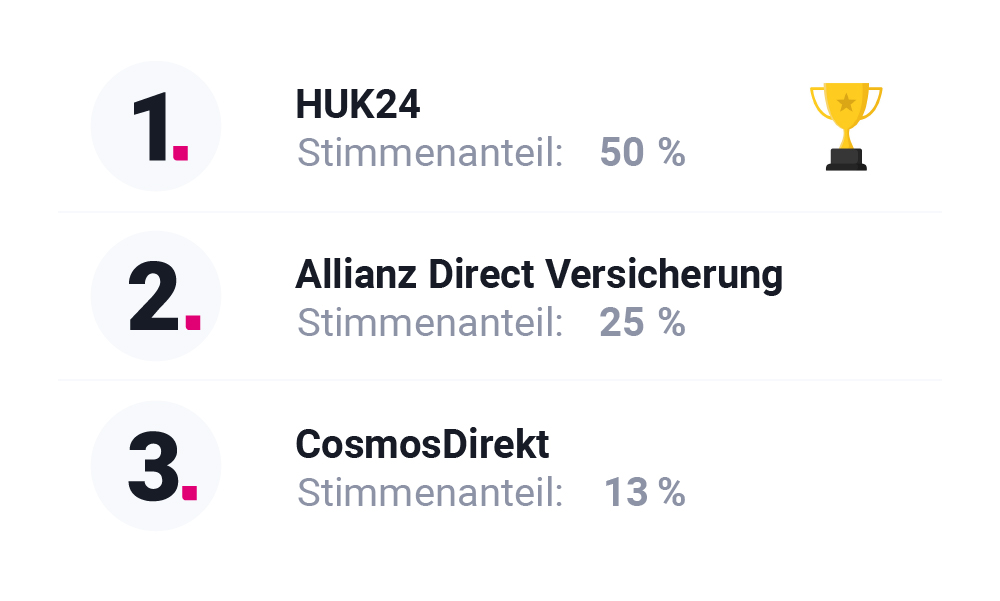Click the 50 % vote share value
Screen dimensions: 1000x601
pyautogui.click(x=642, y=152)
